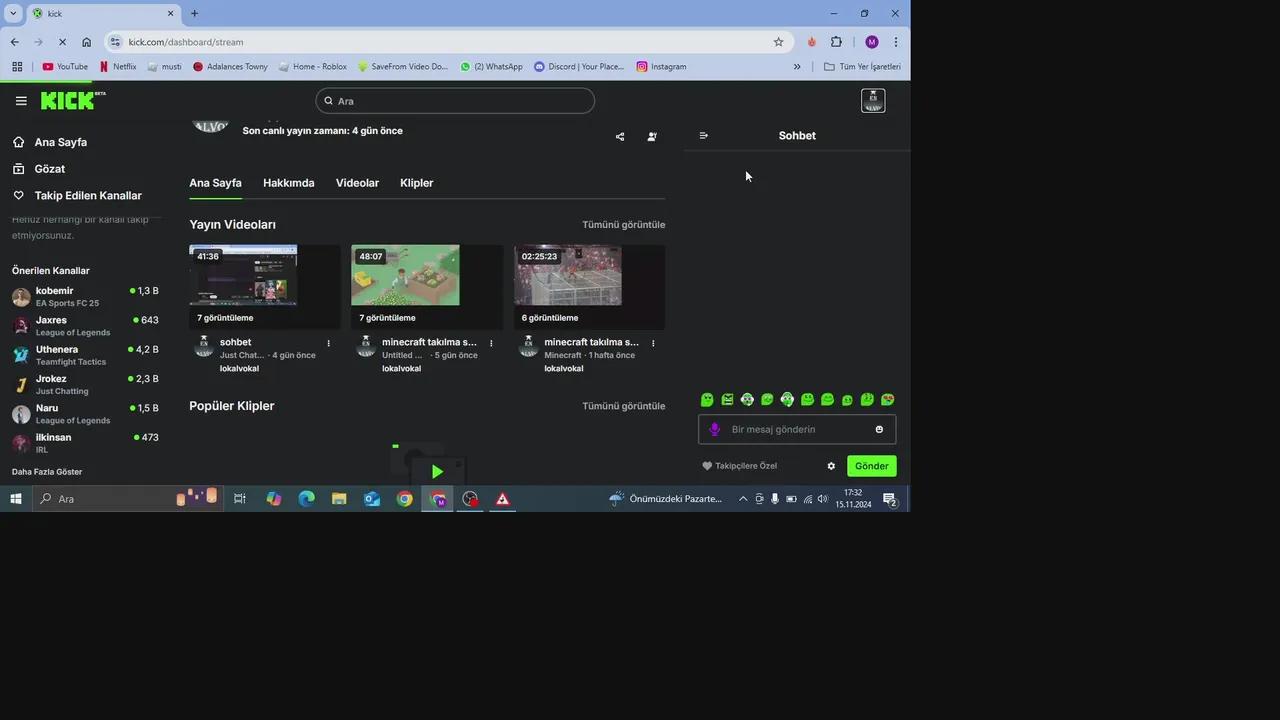Open the Windows Start menu

(x=15, y=499)
